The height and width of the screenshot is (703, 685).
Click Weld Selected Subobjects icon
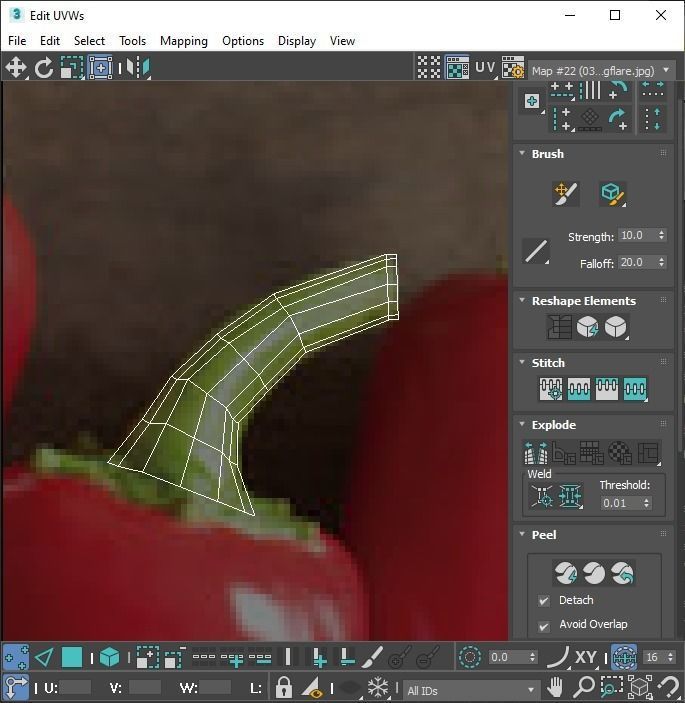(570, 496)
